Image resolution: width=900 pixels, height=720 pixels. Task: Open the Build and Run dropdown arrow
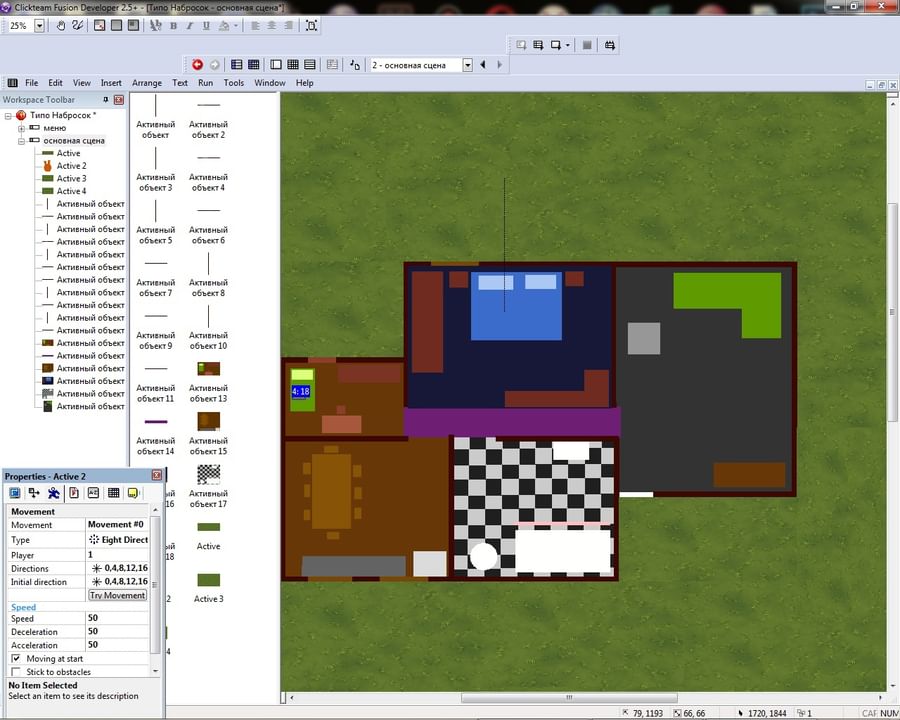tap(568, 45)
